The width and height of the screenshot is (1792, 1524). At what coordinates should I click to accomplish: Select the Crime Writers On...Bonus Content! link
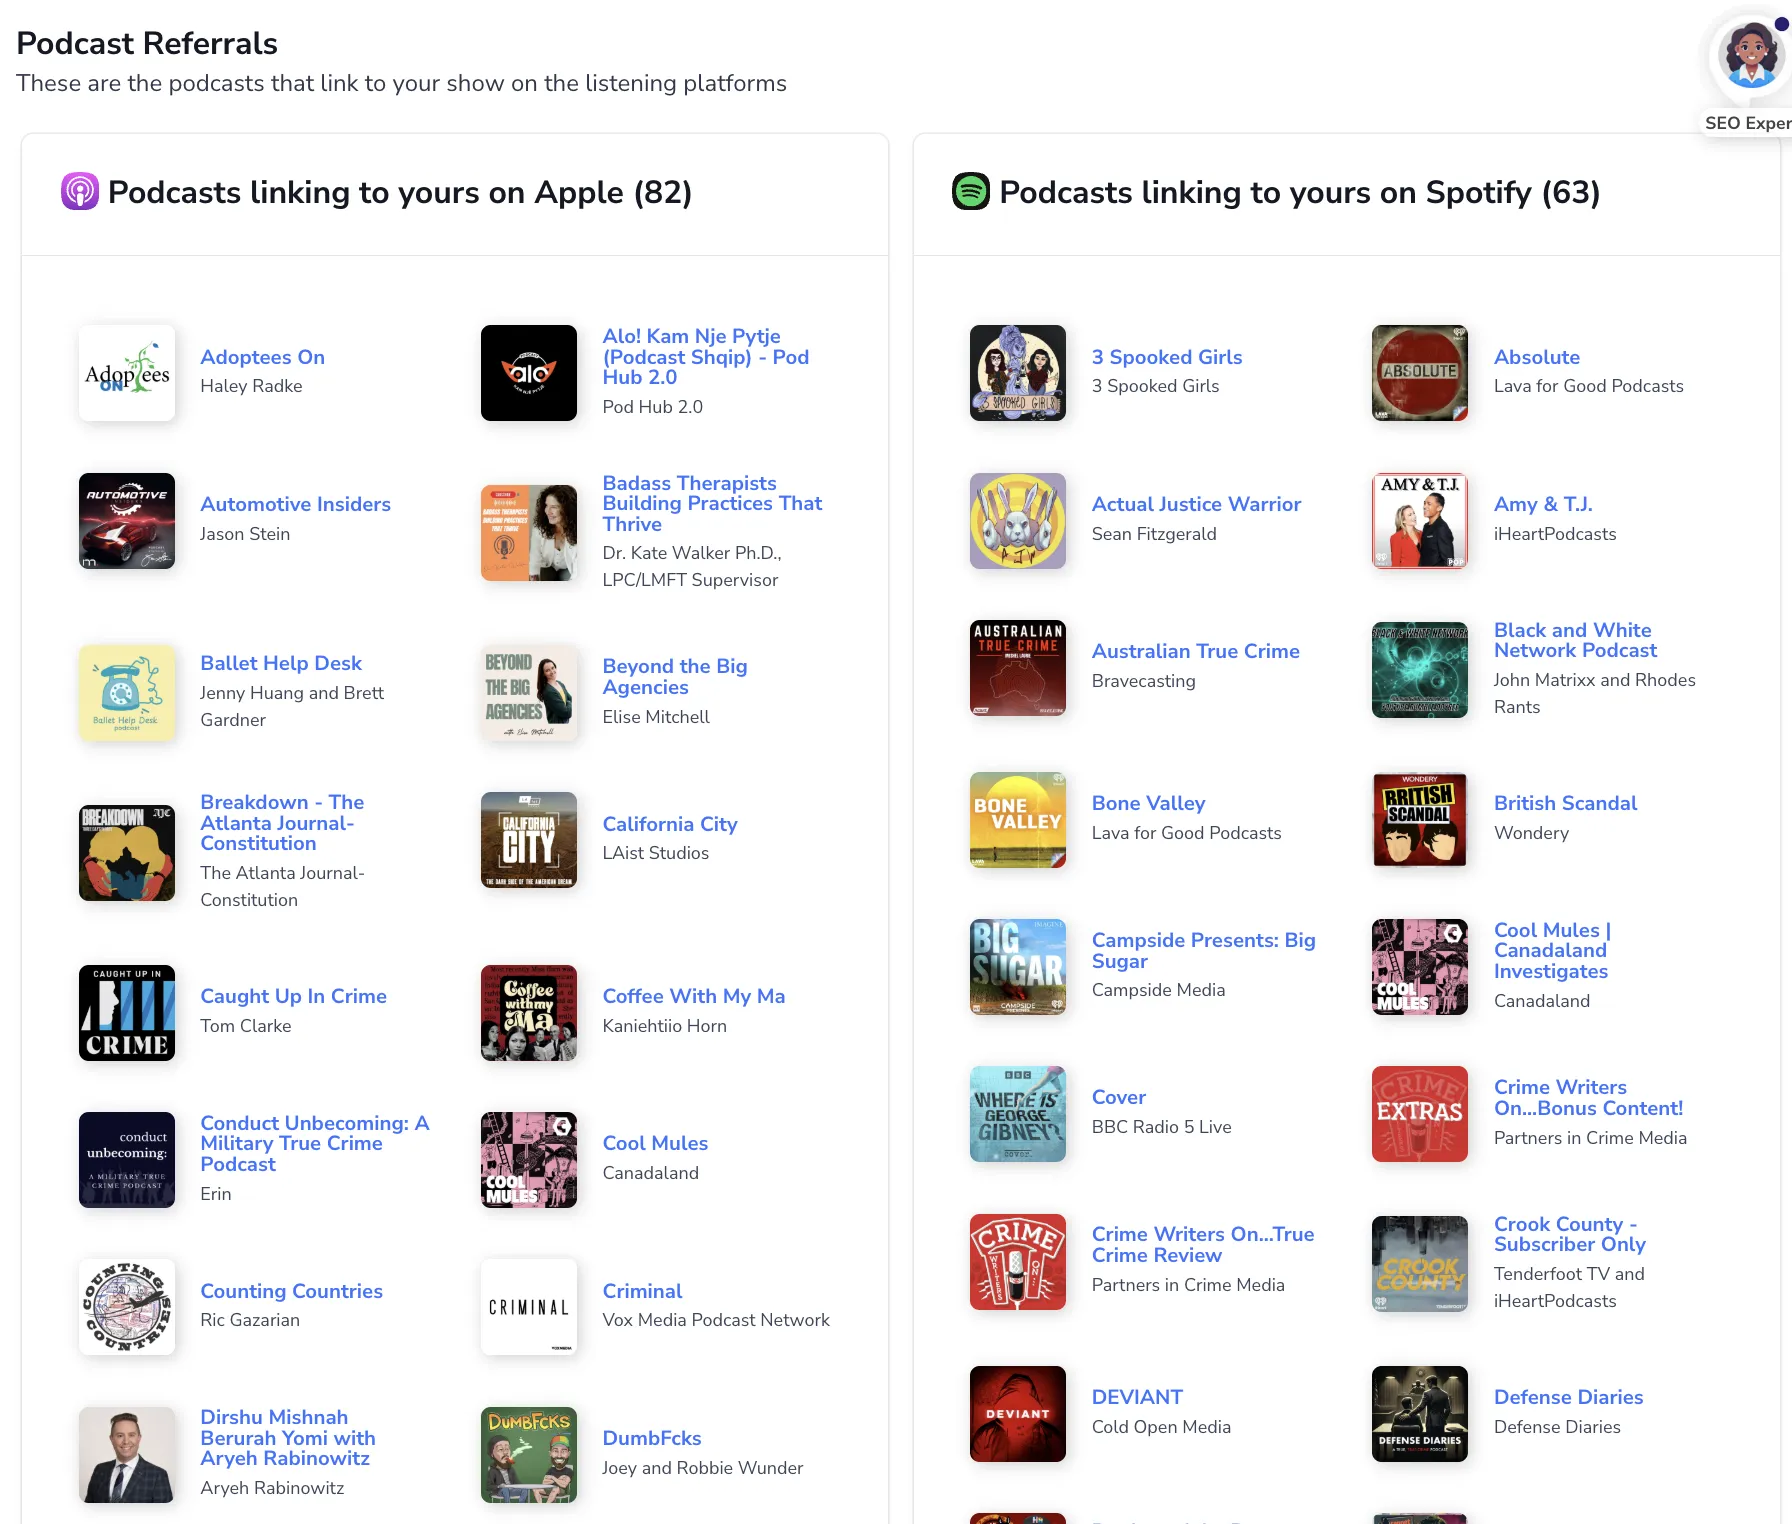pos(1588,1097)
